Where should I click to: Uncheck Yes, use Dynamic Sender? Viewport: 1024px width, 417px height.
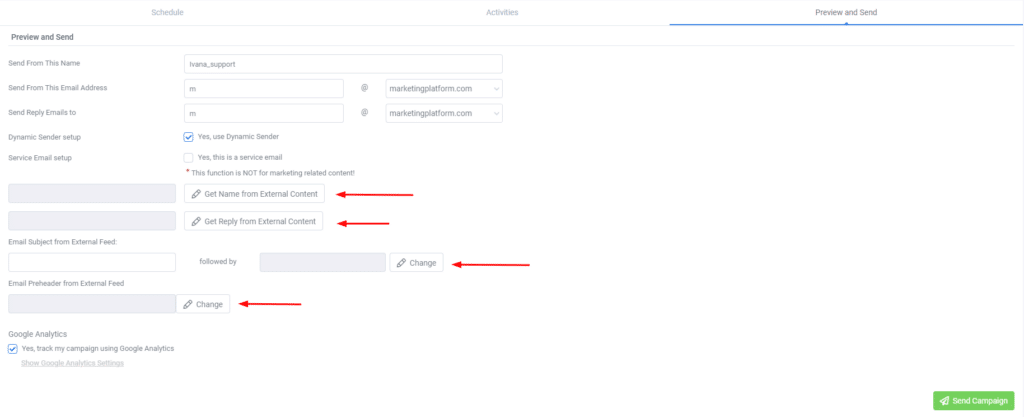click(189, 137)
